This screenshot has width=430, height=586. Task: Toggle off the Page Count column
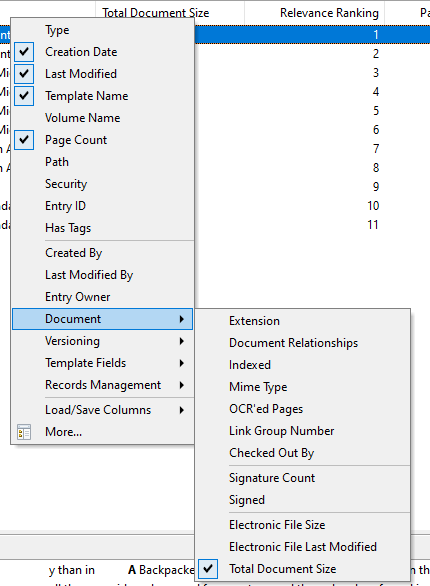(x=24, y=140)
